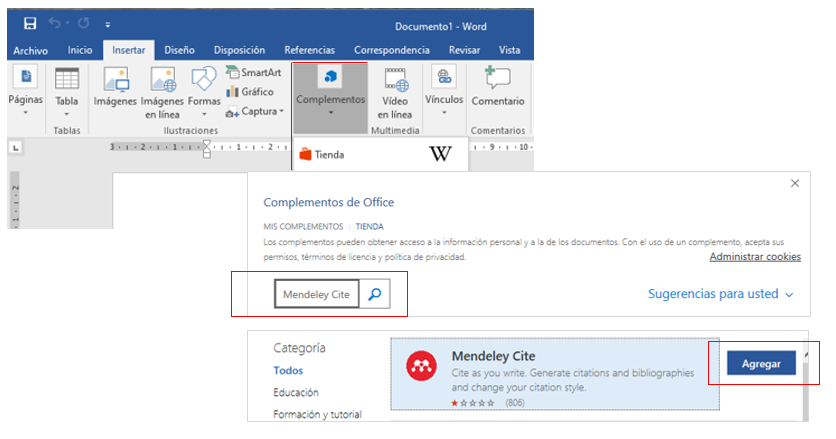Click the Save icon in title bar
The image size is (836, 439).
[x=30, y=23]
